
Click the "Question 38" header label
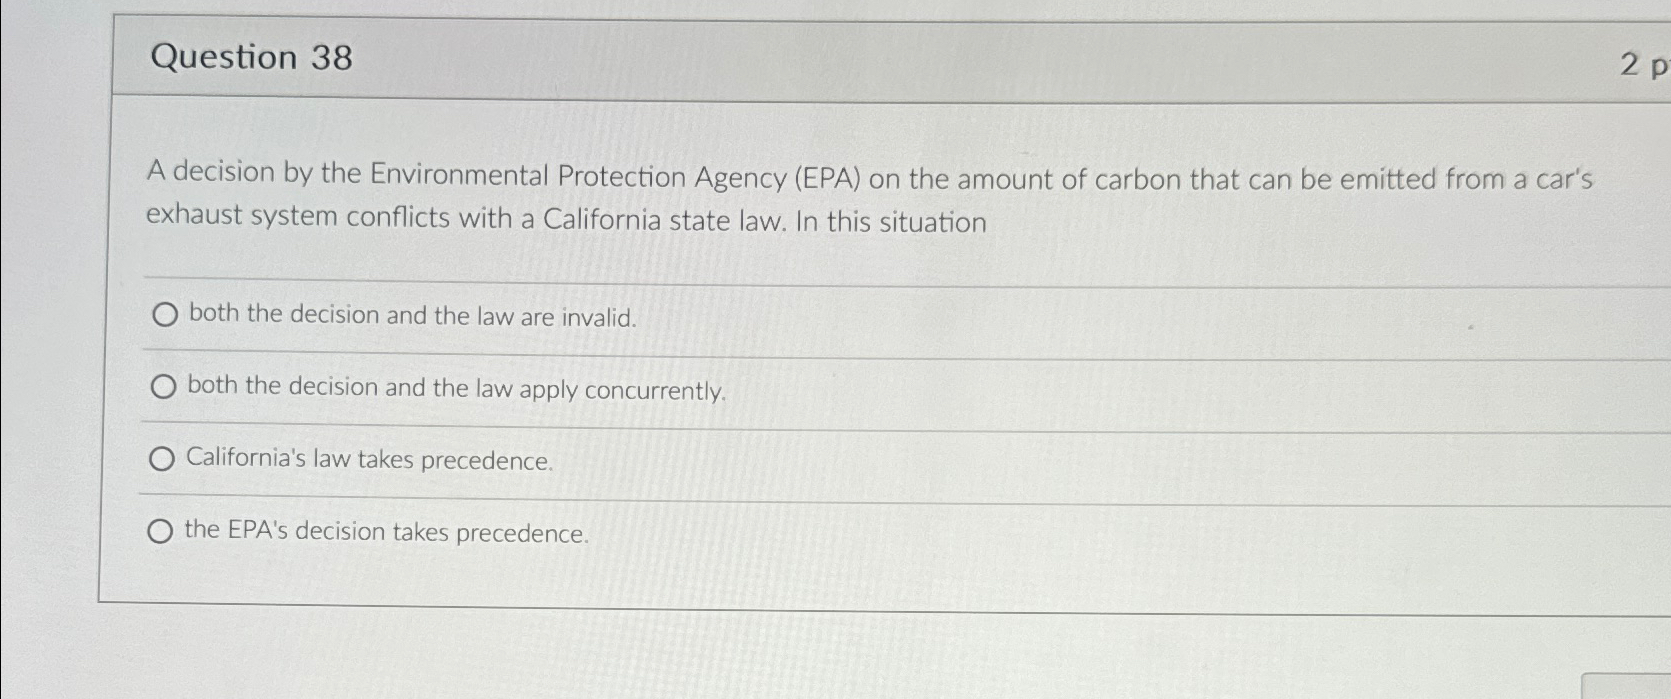pos(248,58)
